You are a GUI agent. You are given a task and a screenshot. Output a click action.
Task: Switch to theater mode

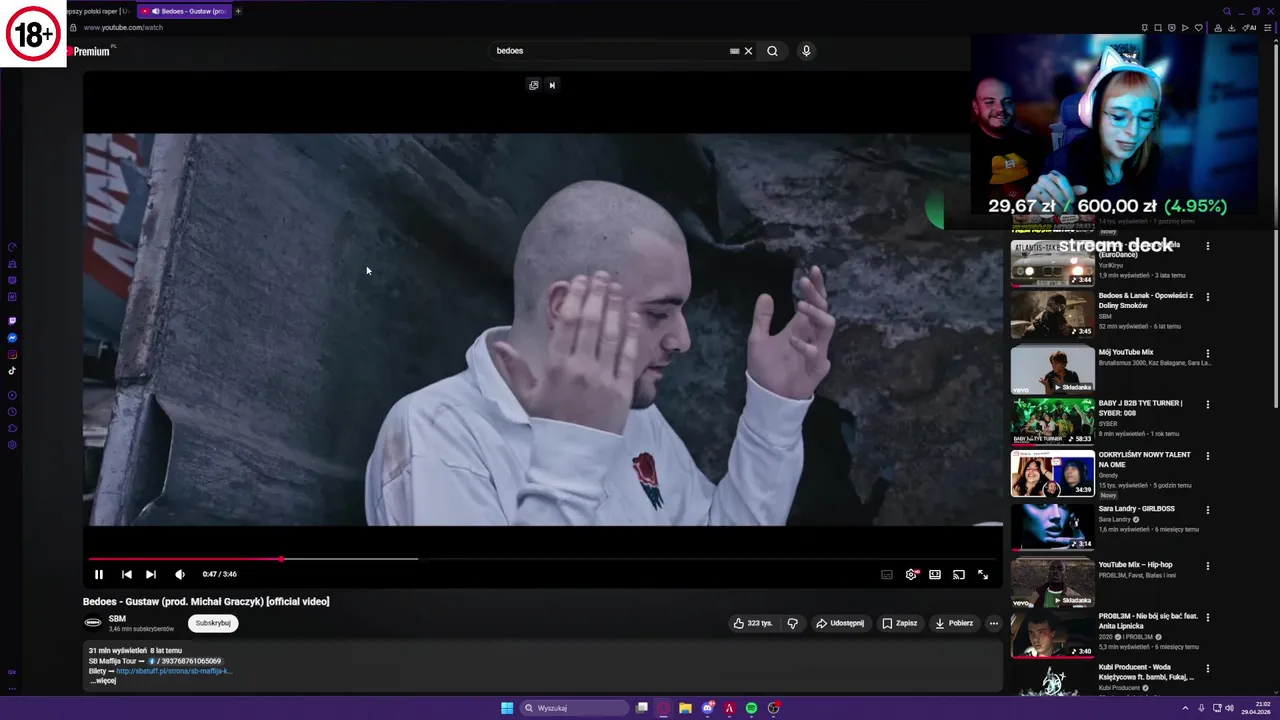point(935,574)
